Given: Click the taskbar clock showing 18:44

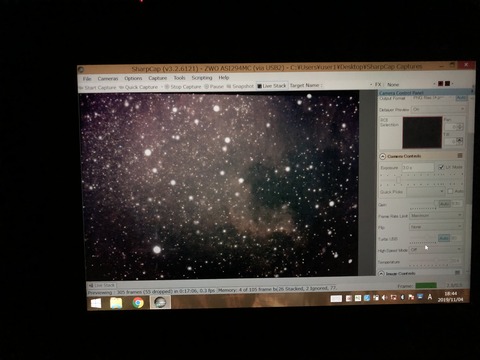Looking at the screenshot, I should click(x=451, y=296).
